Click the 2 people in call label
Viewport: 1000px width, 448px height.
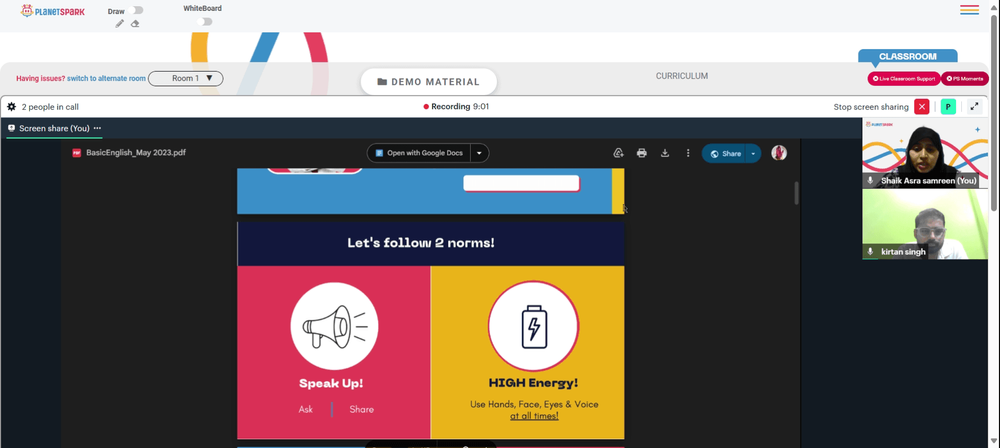tap(50, 107)
